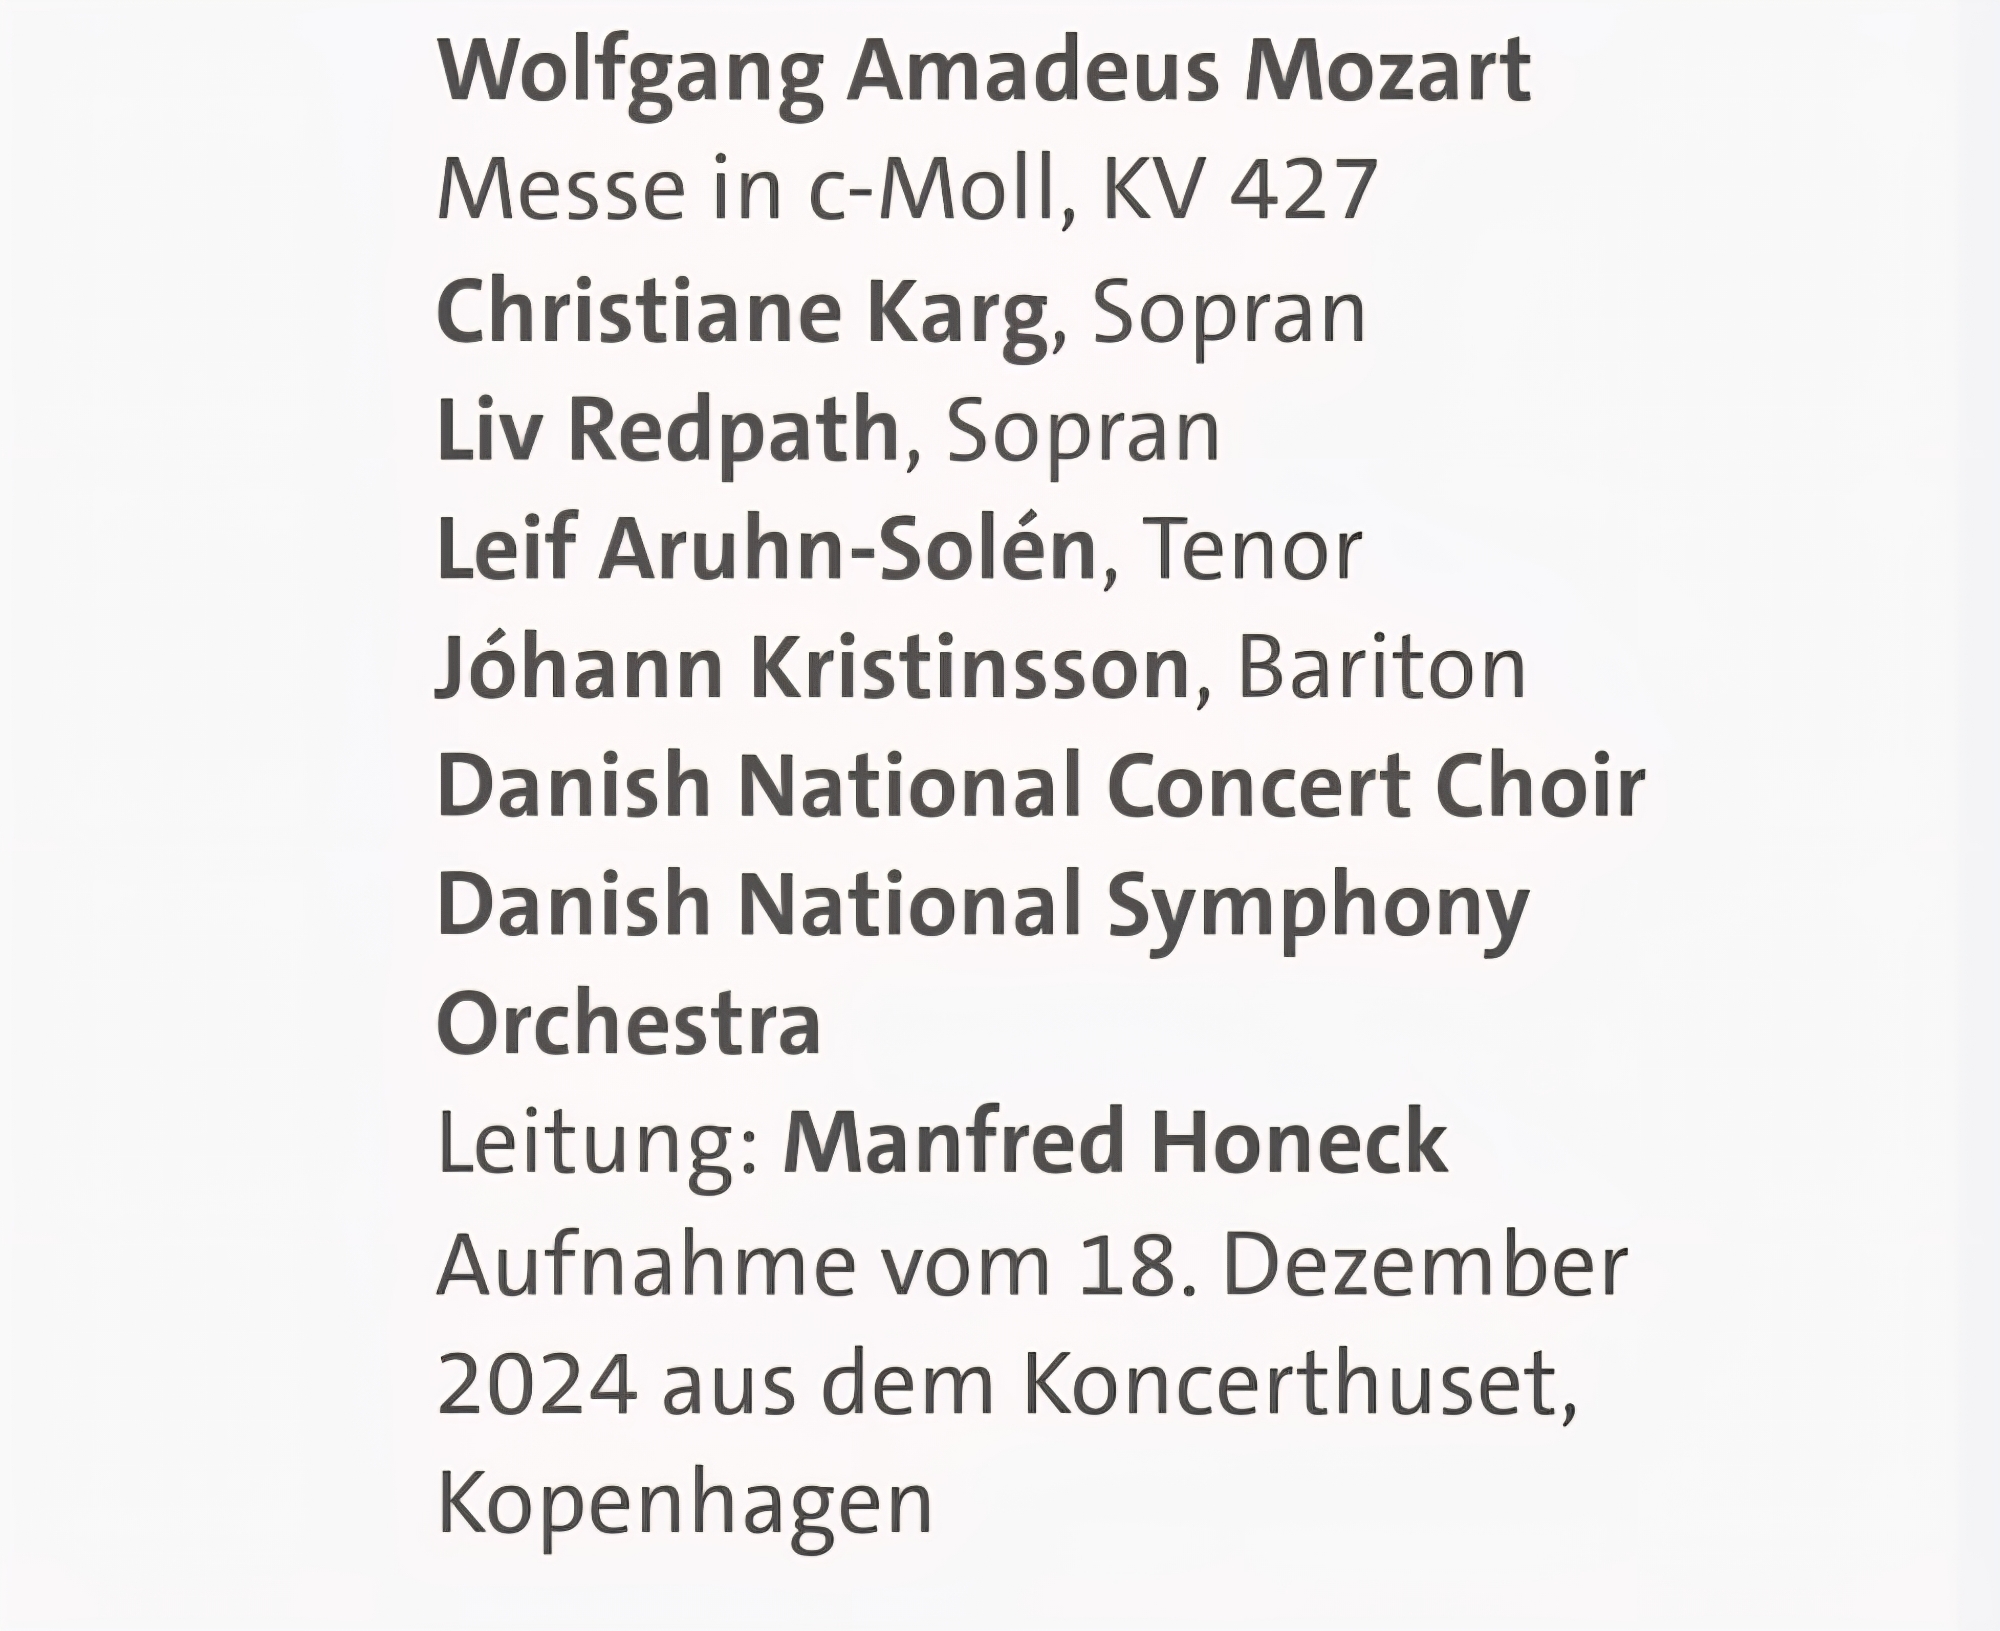This screenshot has width=2000, height=1631.
Task: Click the word Aufnahme
Action: click(646, 1264)
